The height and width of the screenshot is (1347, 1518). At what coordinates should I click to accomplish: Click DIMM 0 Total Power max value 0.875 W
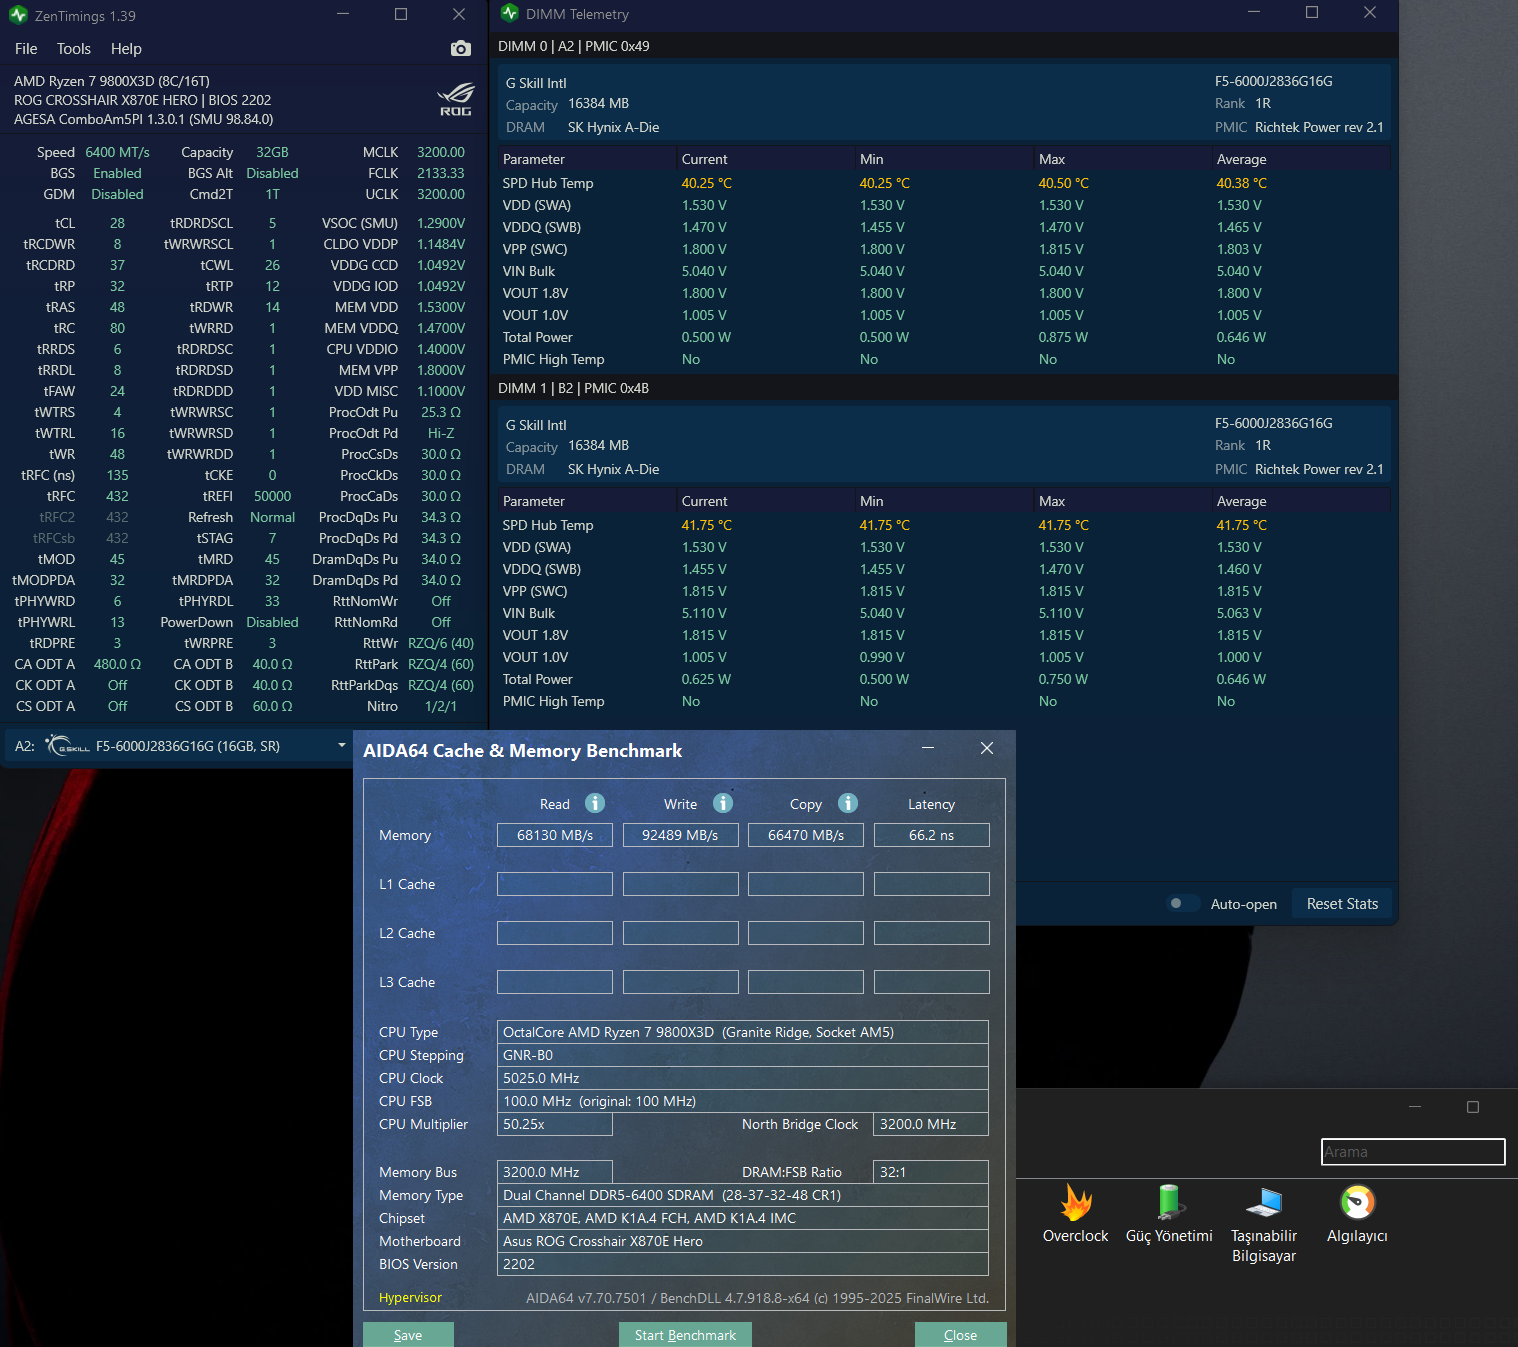(x=1063, y=337)
